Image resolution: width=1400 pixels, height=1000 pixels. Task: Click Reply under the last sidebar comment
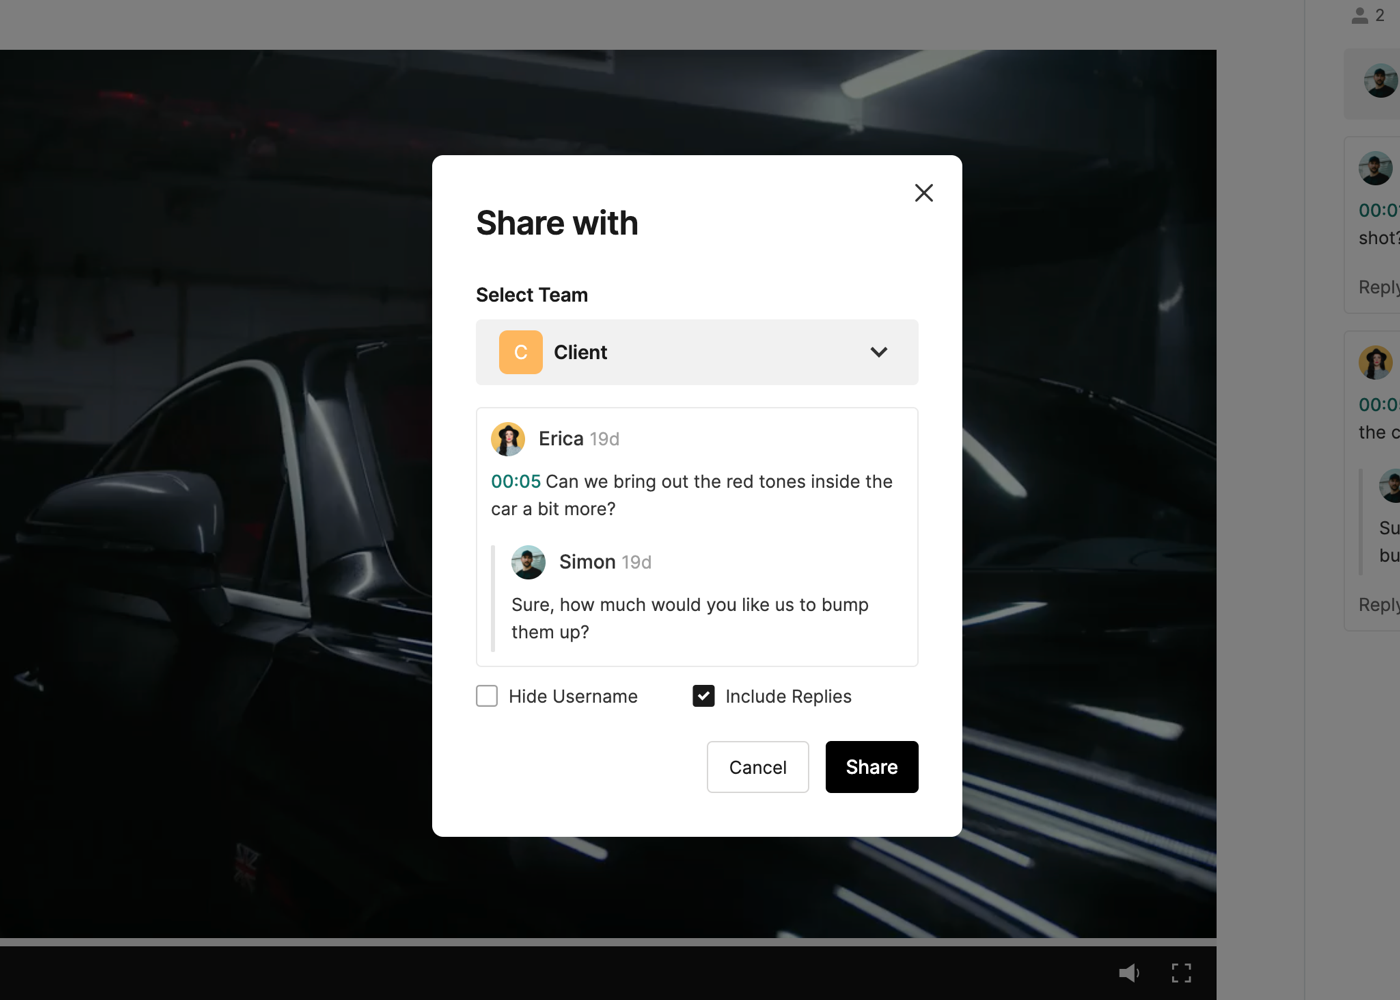[1378, 605]
